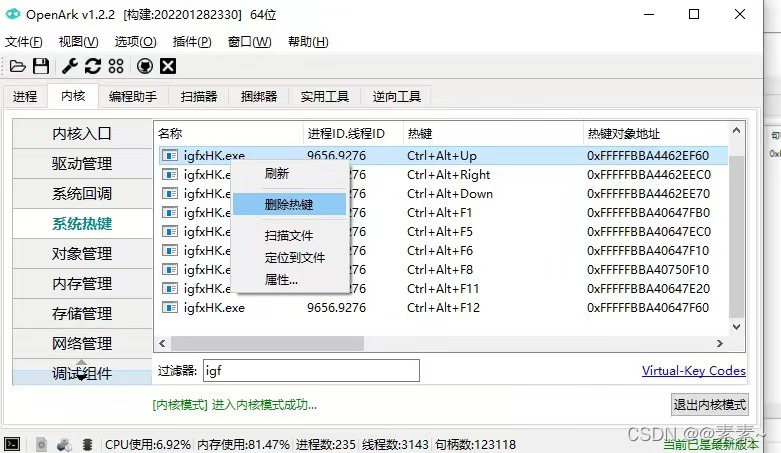
Task: Click icon of the Ctrl+Alt+F12 row
Action: point(170,307)
